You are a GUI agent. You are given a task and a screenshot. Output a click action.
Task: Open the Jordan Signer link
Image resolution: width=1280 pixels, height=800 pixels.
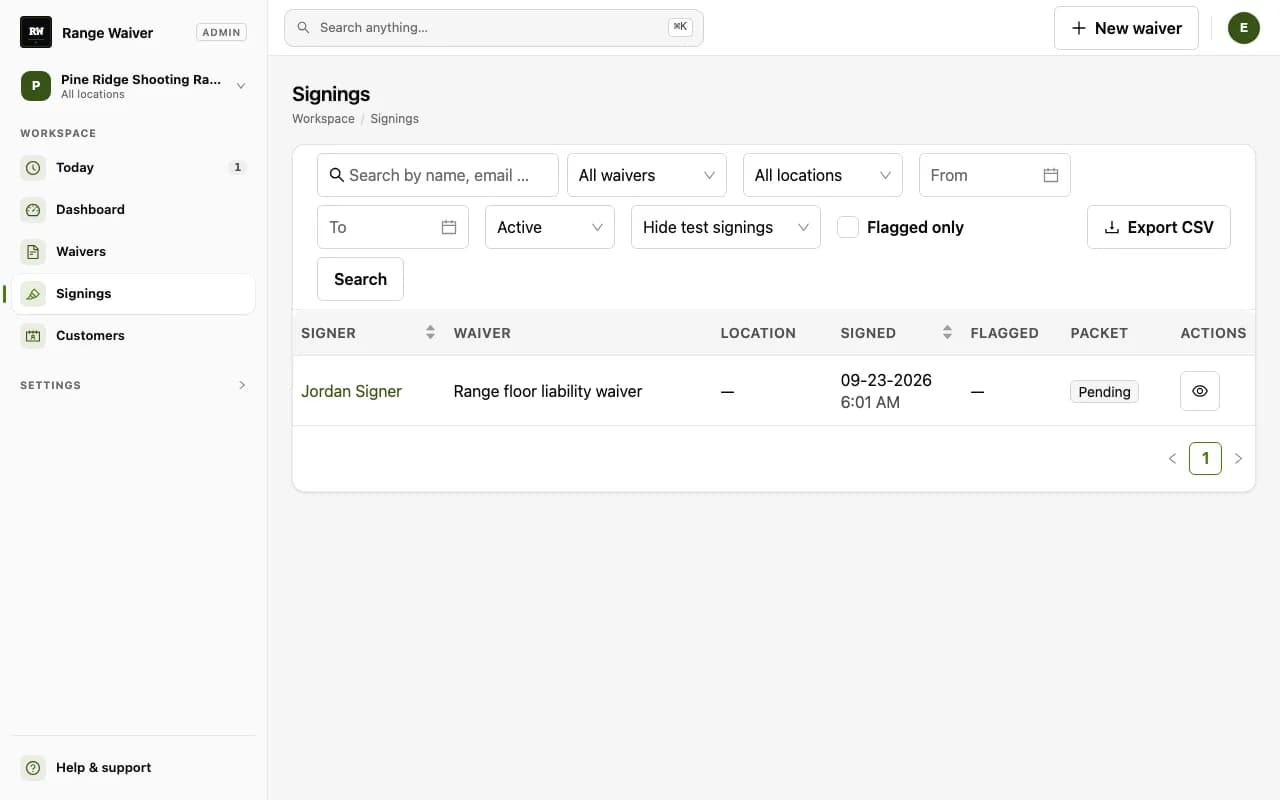click(x=351, y=391)
